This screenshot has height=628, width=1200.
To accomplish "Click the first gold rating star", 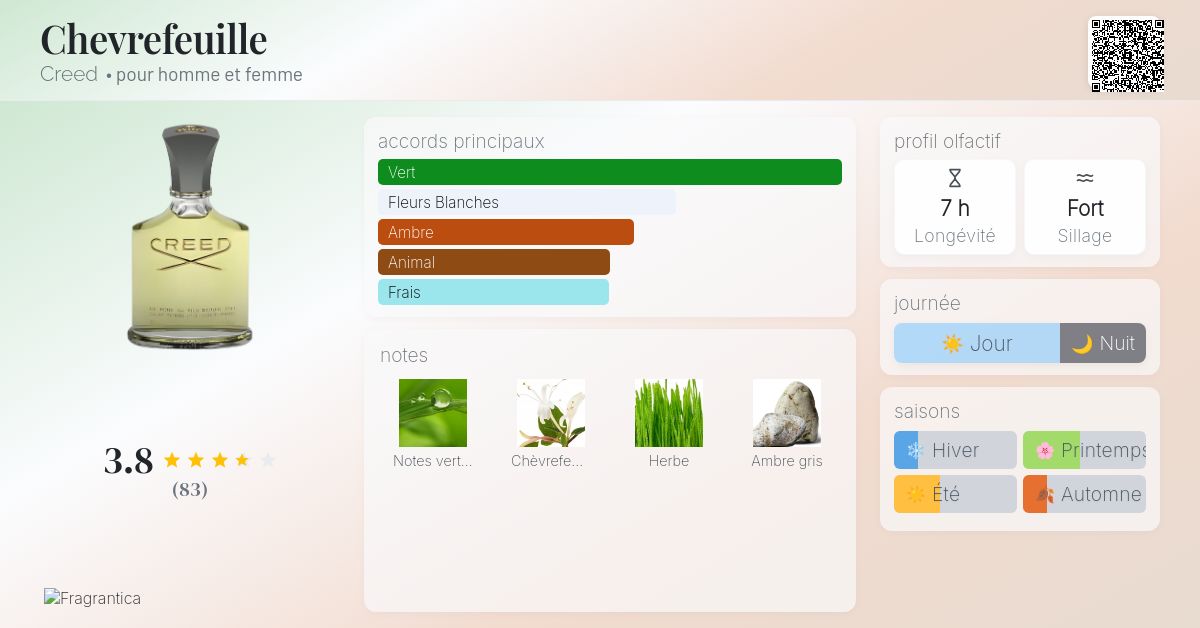I will pyautogui.click(x=172, y=460).
